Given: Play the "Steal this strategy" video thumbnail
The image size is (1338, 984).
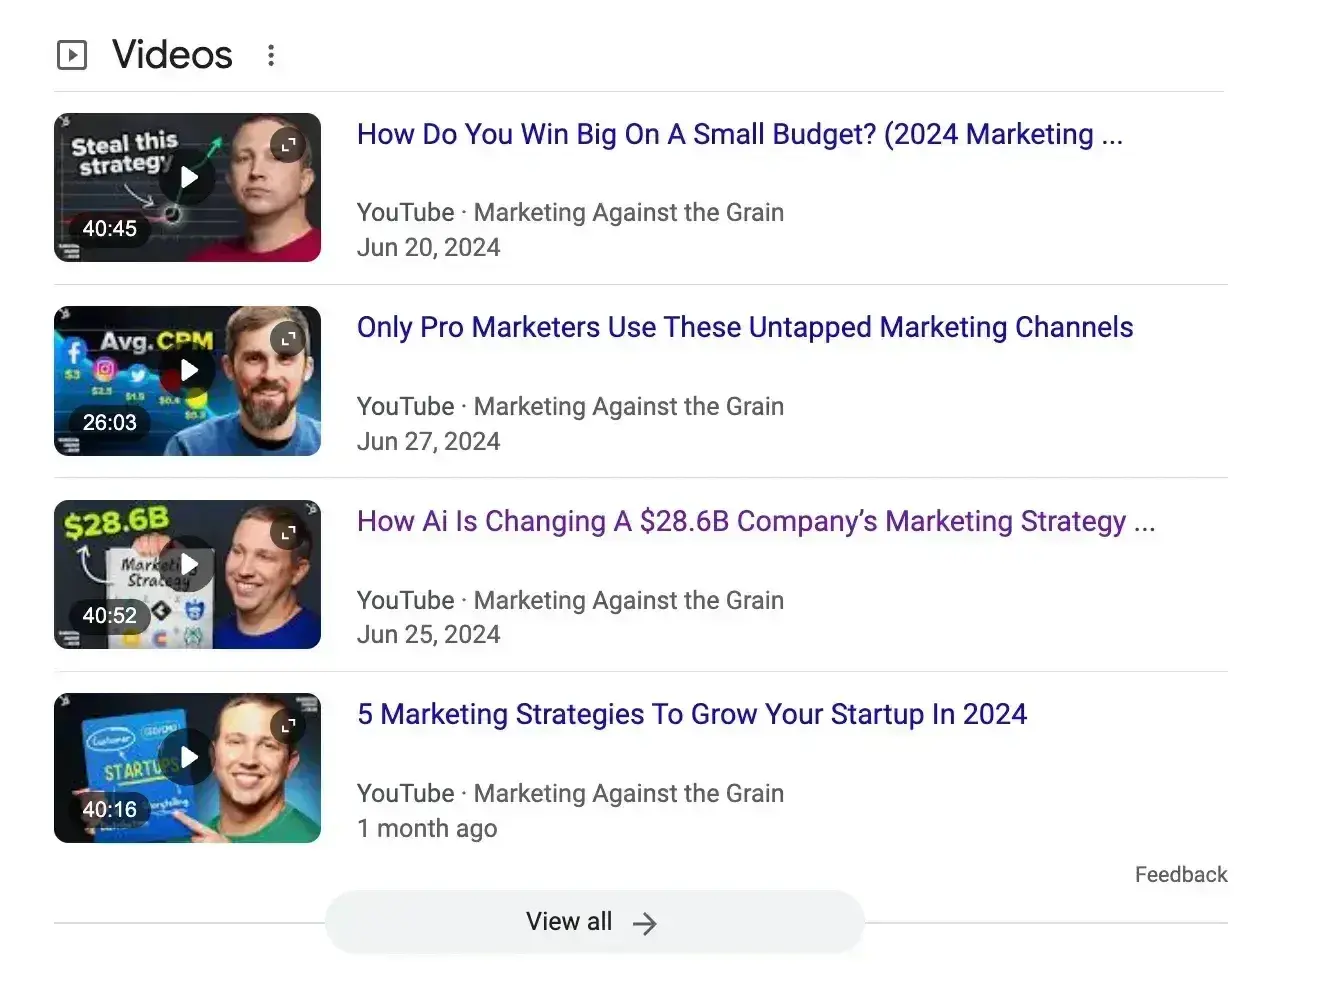Looking at the screenshot, I should pyautogui.click(x=188, y=177).
